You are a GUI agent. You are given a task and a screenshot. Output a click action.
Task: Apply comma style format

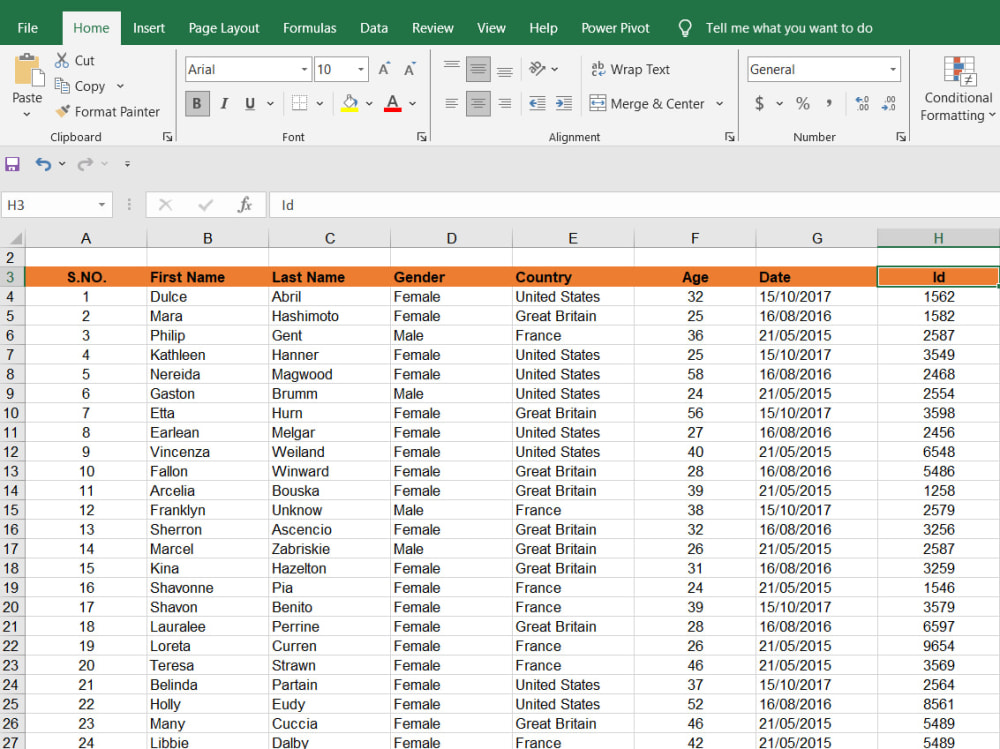pos(828,103)
